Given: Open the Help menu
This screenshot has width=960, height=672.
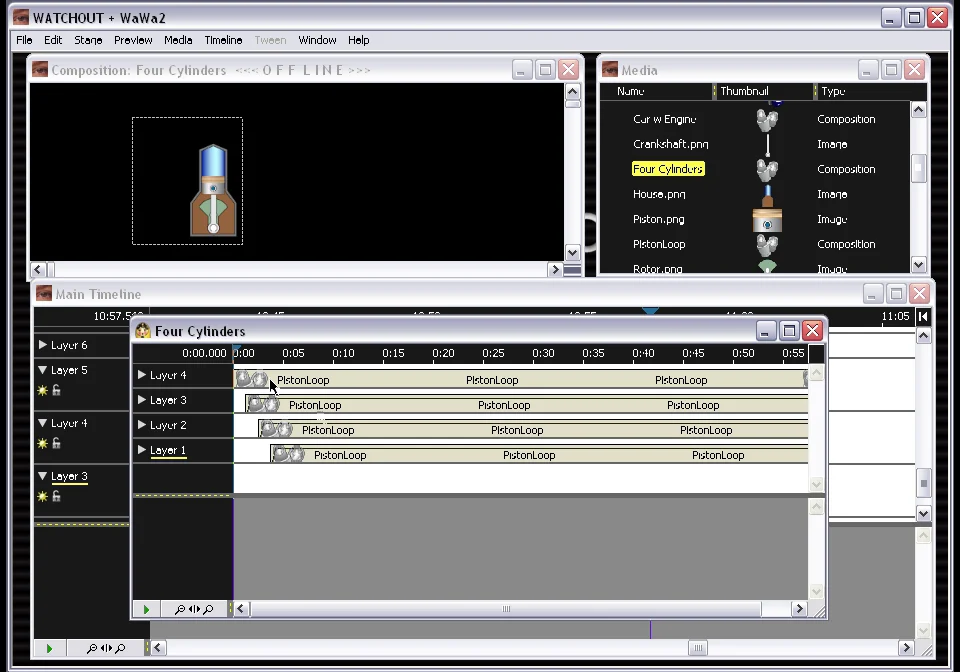Looking at the screenshot, I should point(359,40).
